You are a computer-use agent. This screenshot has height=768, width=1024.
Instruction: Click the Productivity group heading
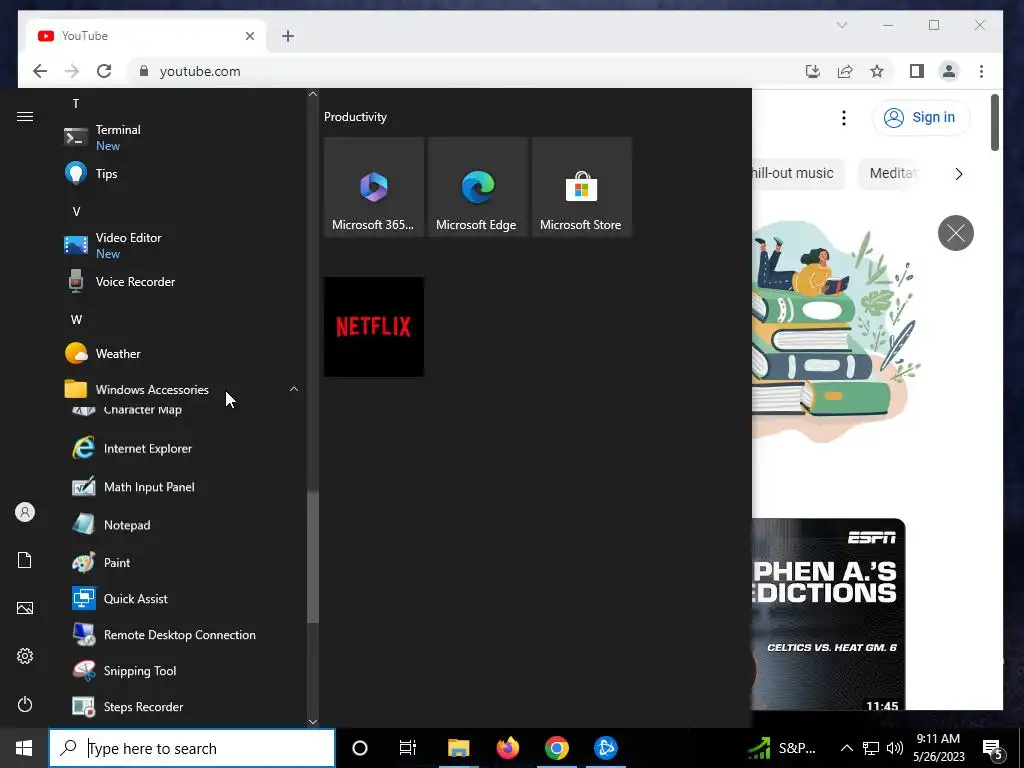pyautogui.click(x=355, y=117)
